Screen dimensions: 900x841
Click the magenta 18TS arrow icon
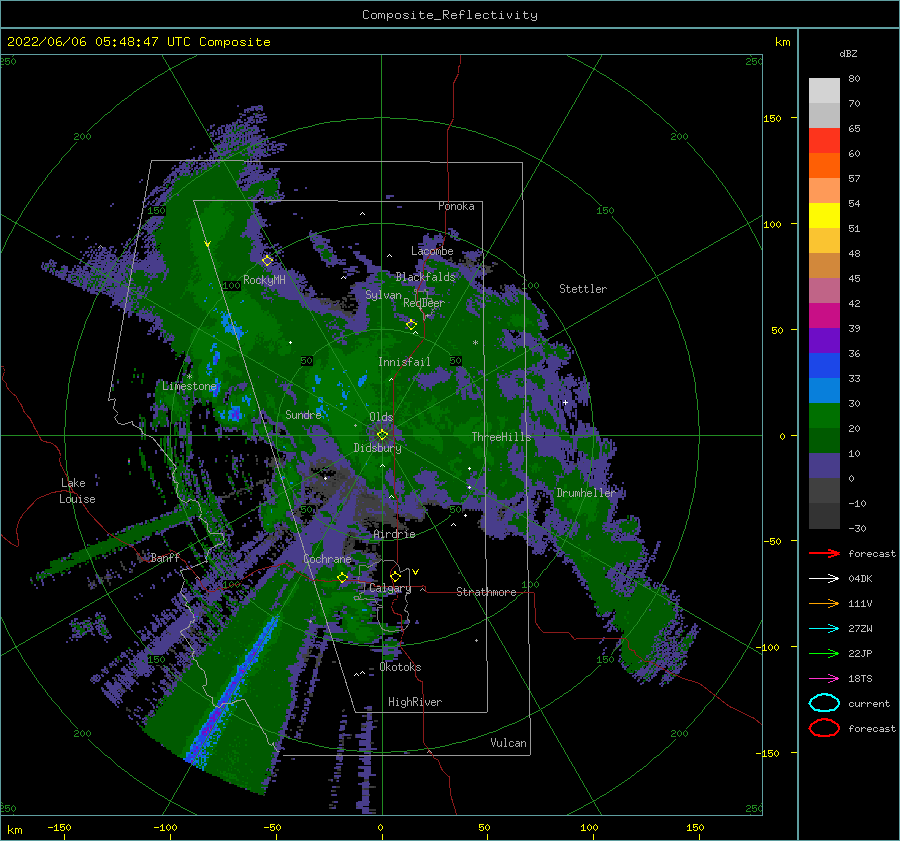tap(824, 679)
